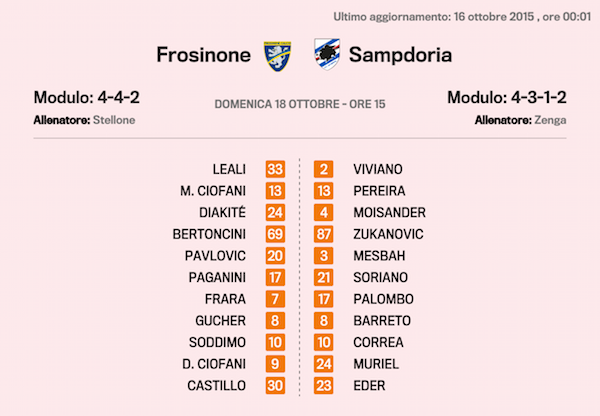600x416 pixels.
Task: Click Frosinone coach name Stellone
Action: click(114, 120)
